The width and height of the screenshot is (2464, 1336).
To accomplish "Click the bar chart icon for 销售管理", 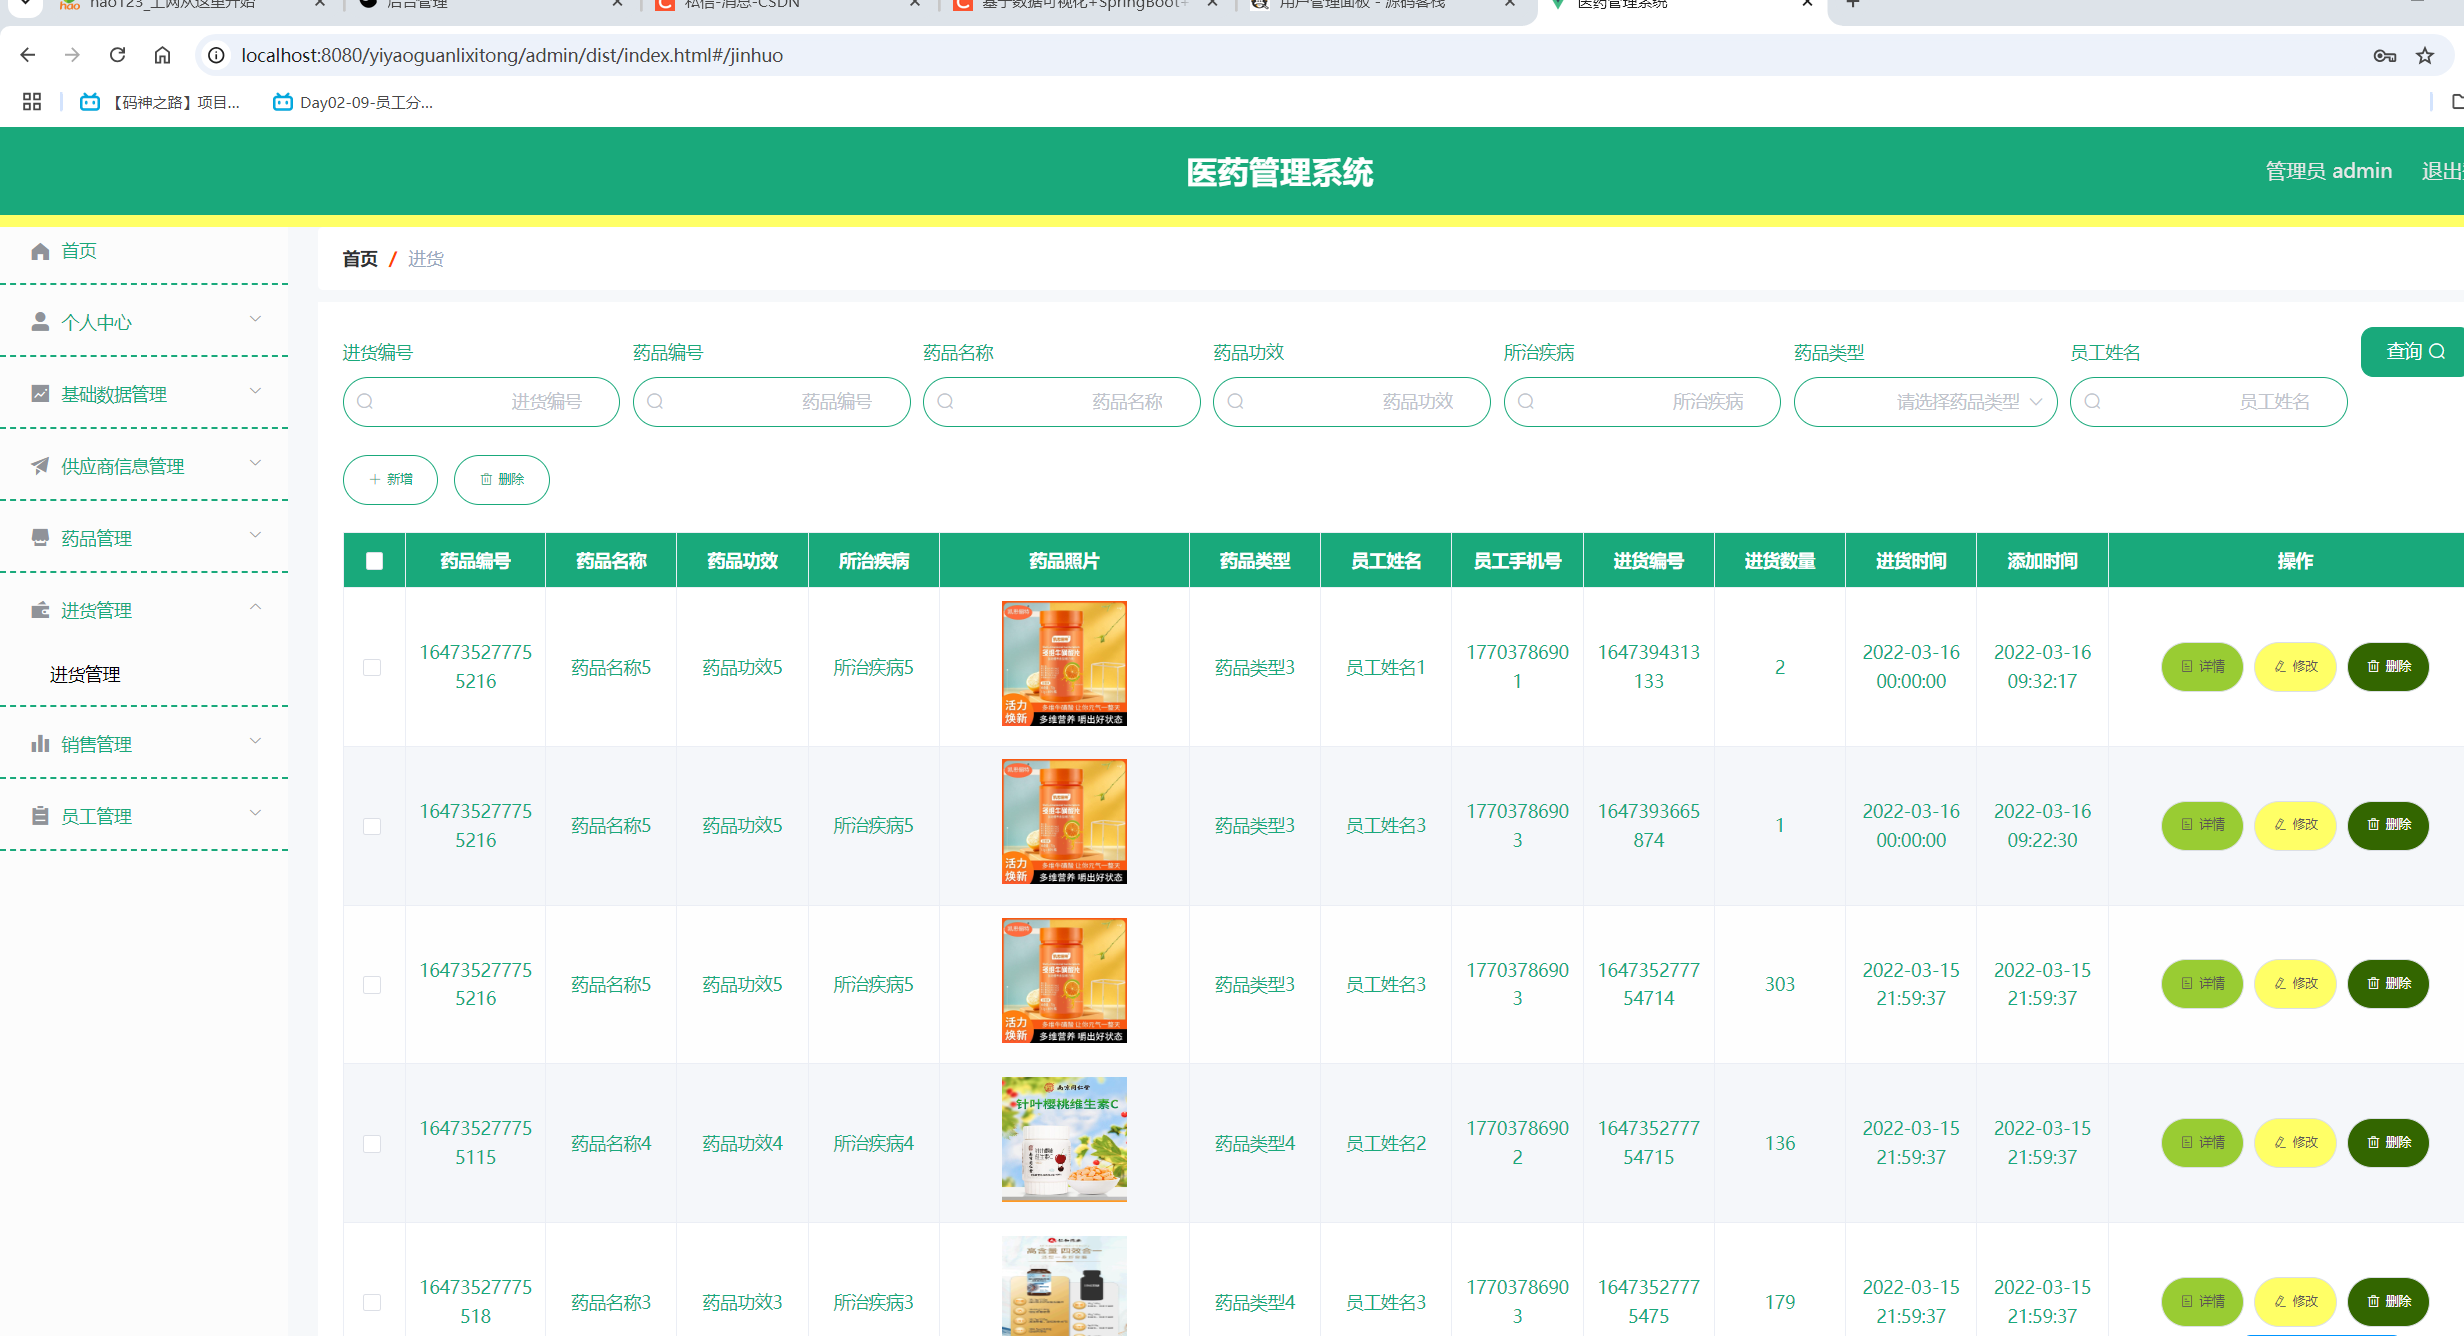I will 40,744.
